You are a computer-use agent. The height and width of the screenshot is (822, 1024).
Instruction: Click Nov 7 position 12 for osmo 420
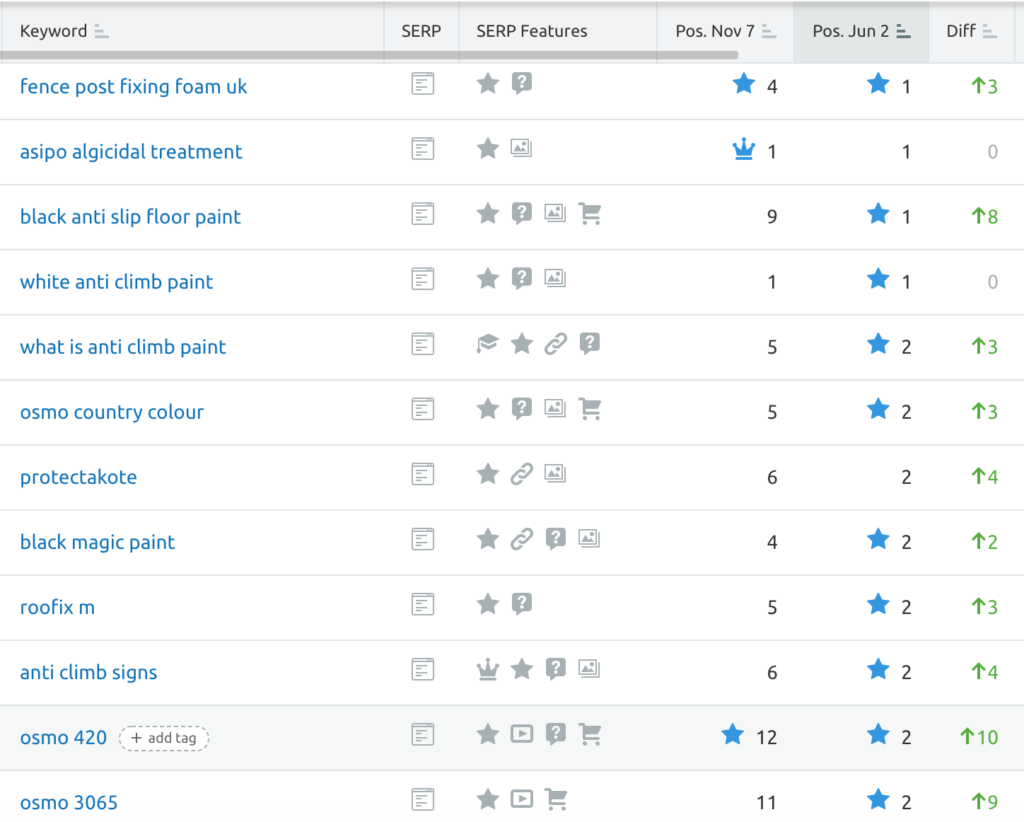(767, 737)
